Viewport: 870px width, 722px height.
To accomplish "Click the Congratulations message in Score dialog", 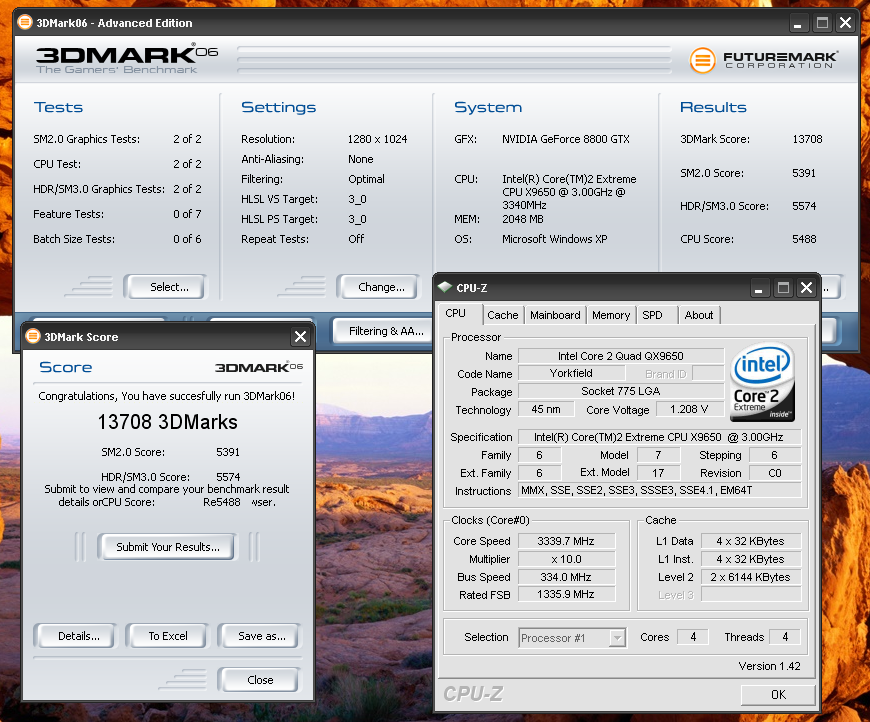I will 166,396.
